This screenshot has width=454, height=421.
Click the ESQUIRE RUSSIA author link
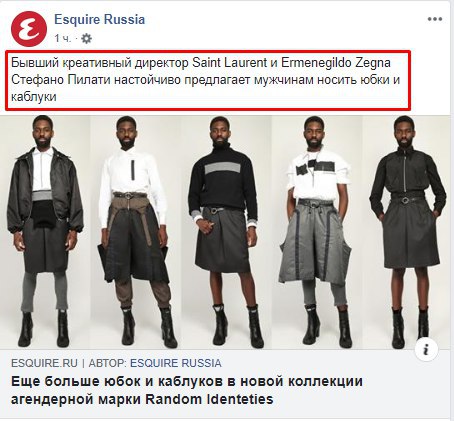coord(176,363)
